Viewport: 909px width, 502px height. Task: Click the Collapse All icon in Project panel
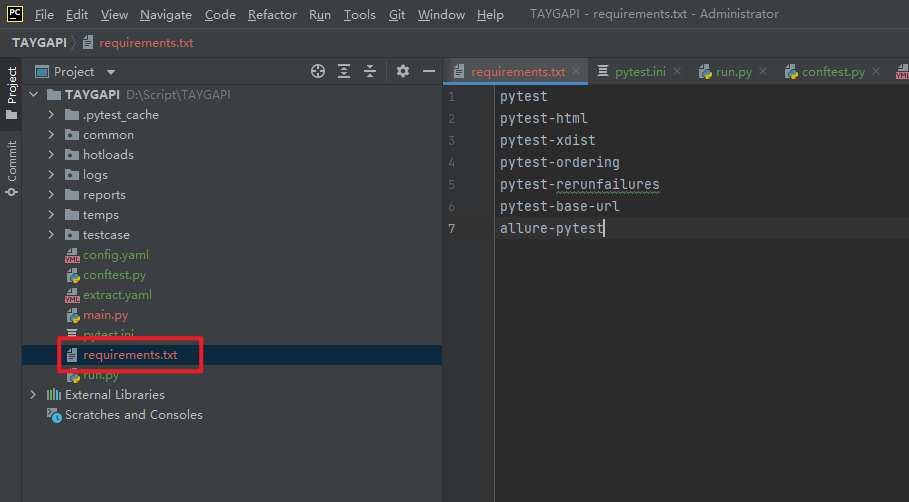click(370, 71)
